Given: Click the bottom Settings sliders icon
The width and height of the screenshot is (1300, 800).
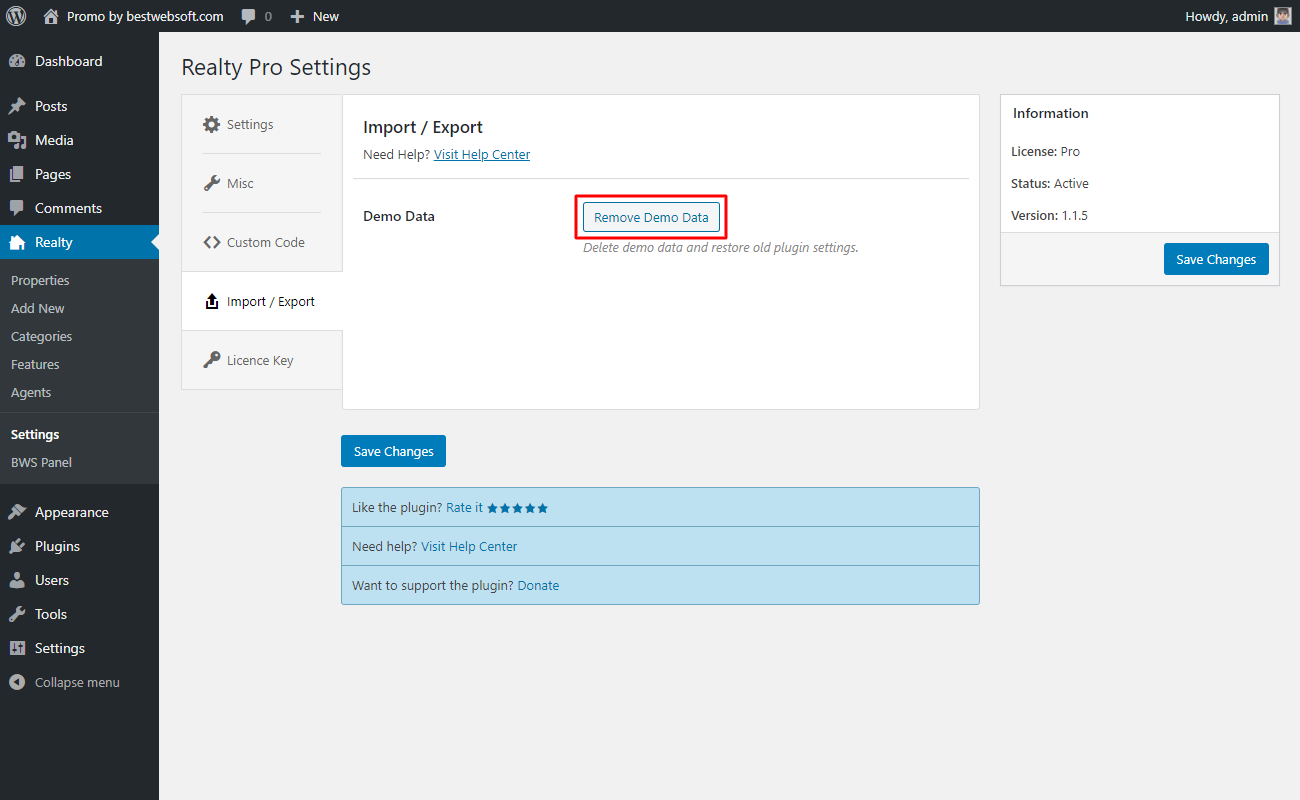Looking at the screenshot, I should 17,648.
